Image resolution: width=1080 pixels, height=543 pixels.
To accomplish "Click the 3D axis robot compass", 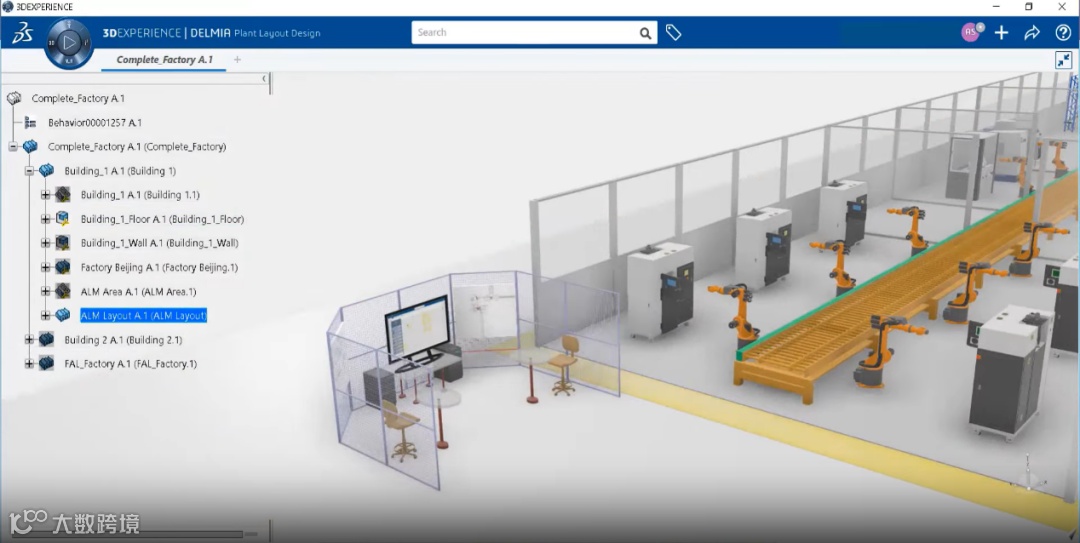I will [1028, 474].
